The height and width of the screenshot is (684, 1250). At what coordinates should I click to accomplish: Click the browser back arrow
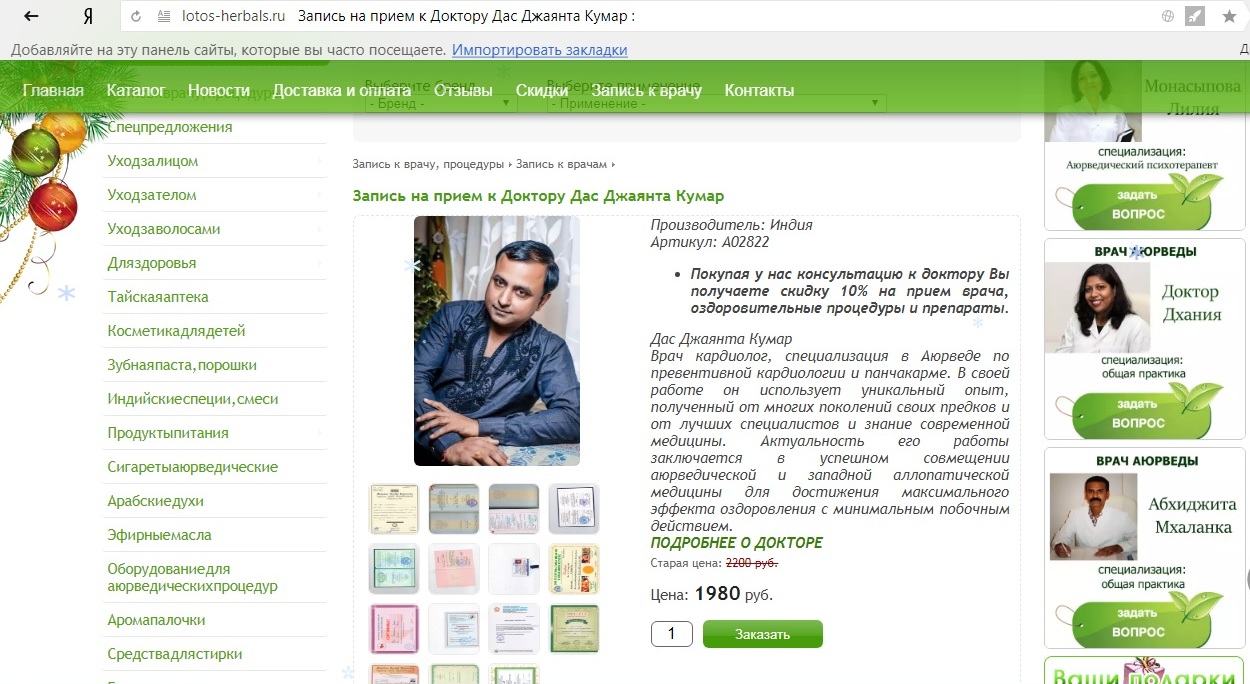point(31,16)
